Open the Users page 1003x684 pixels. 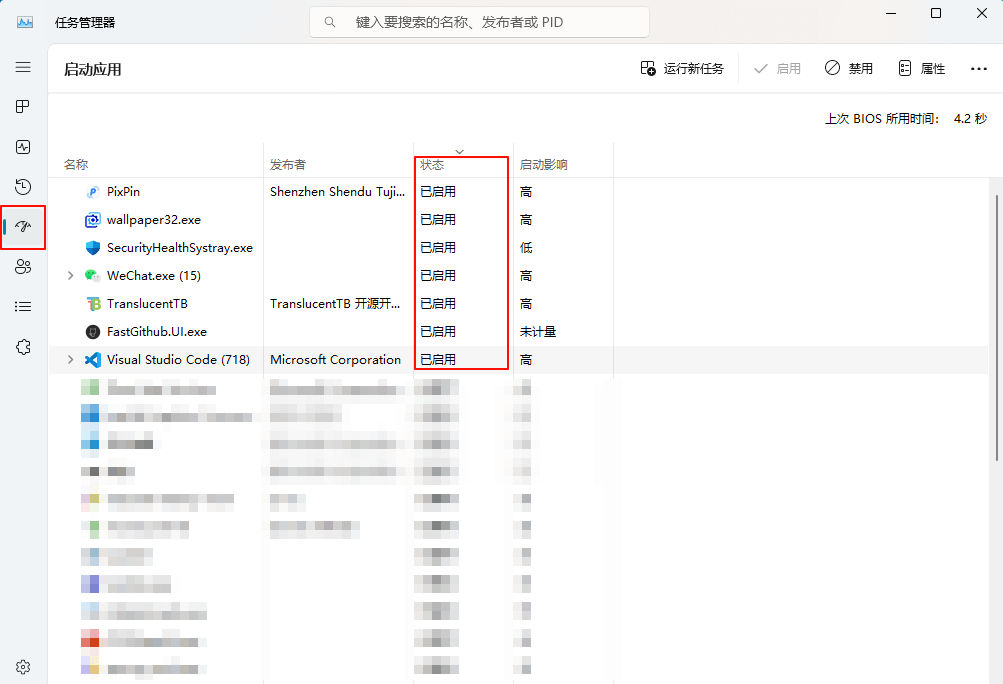point(23,266)
